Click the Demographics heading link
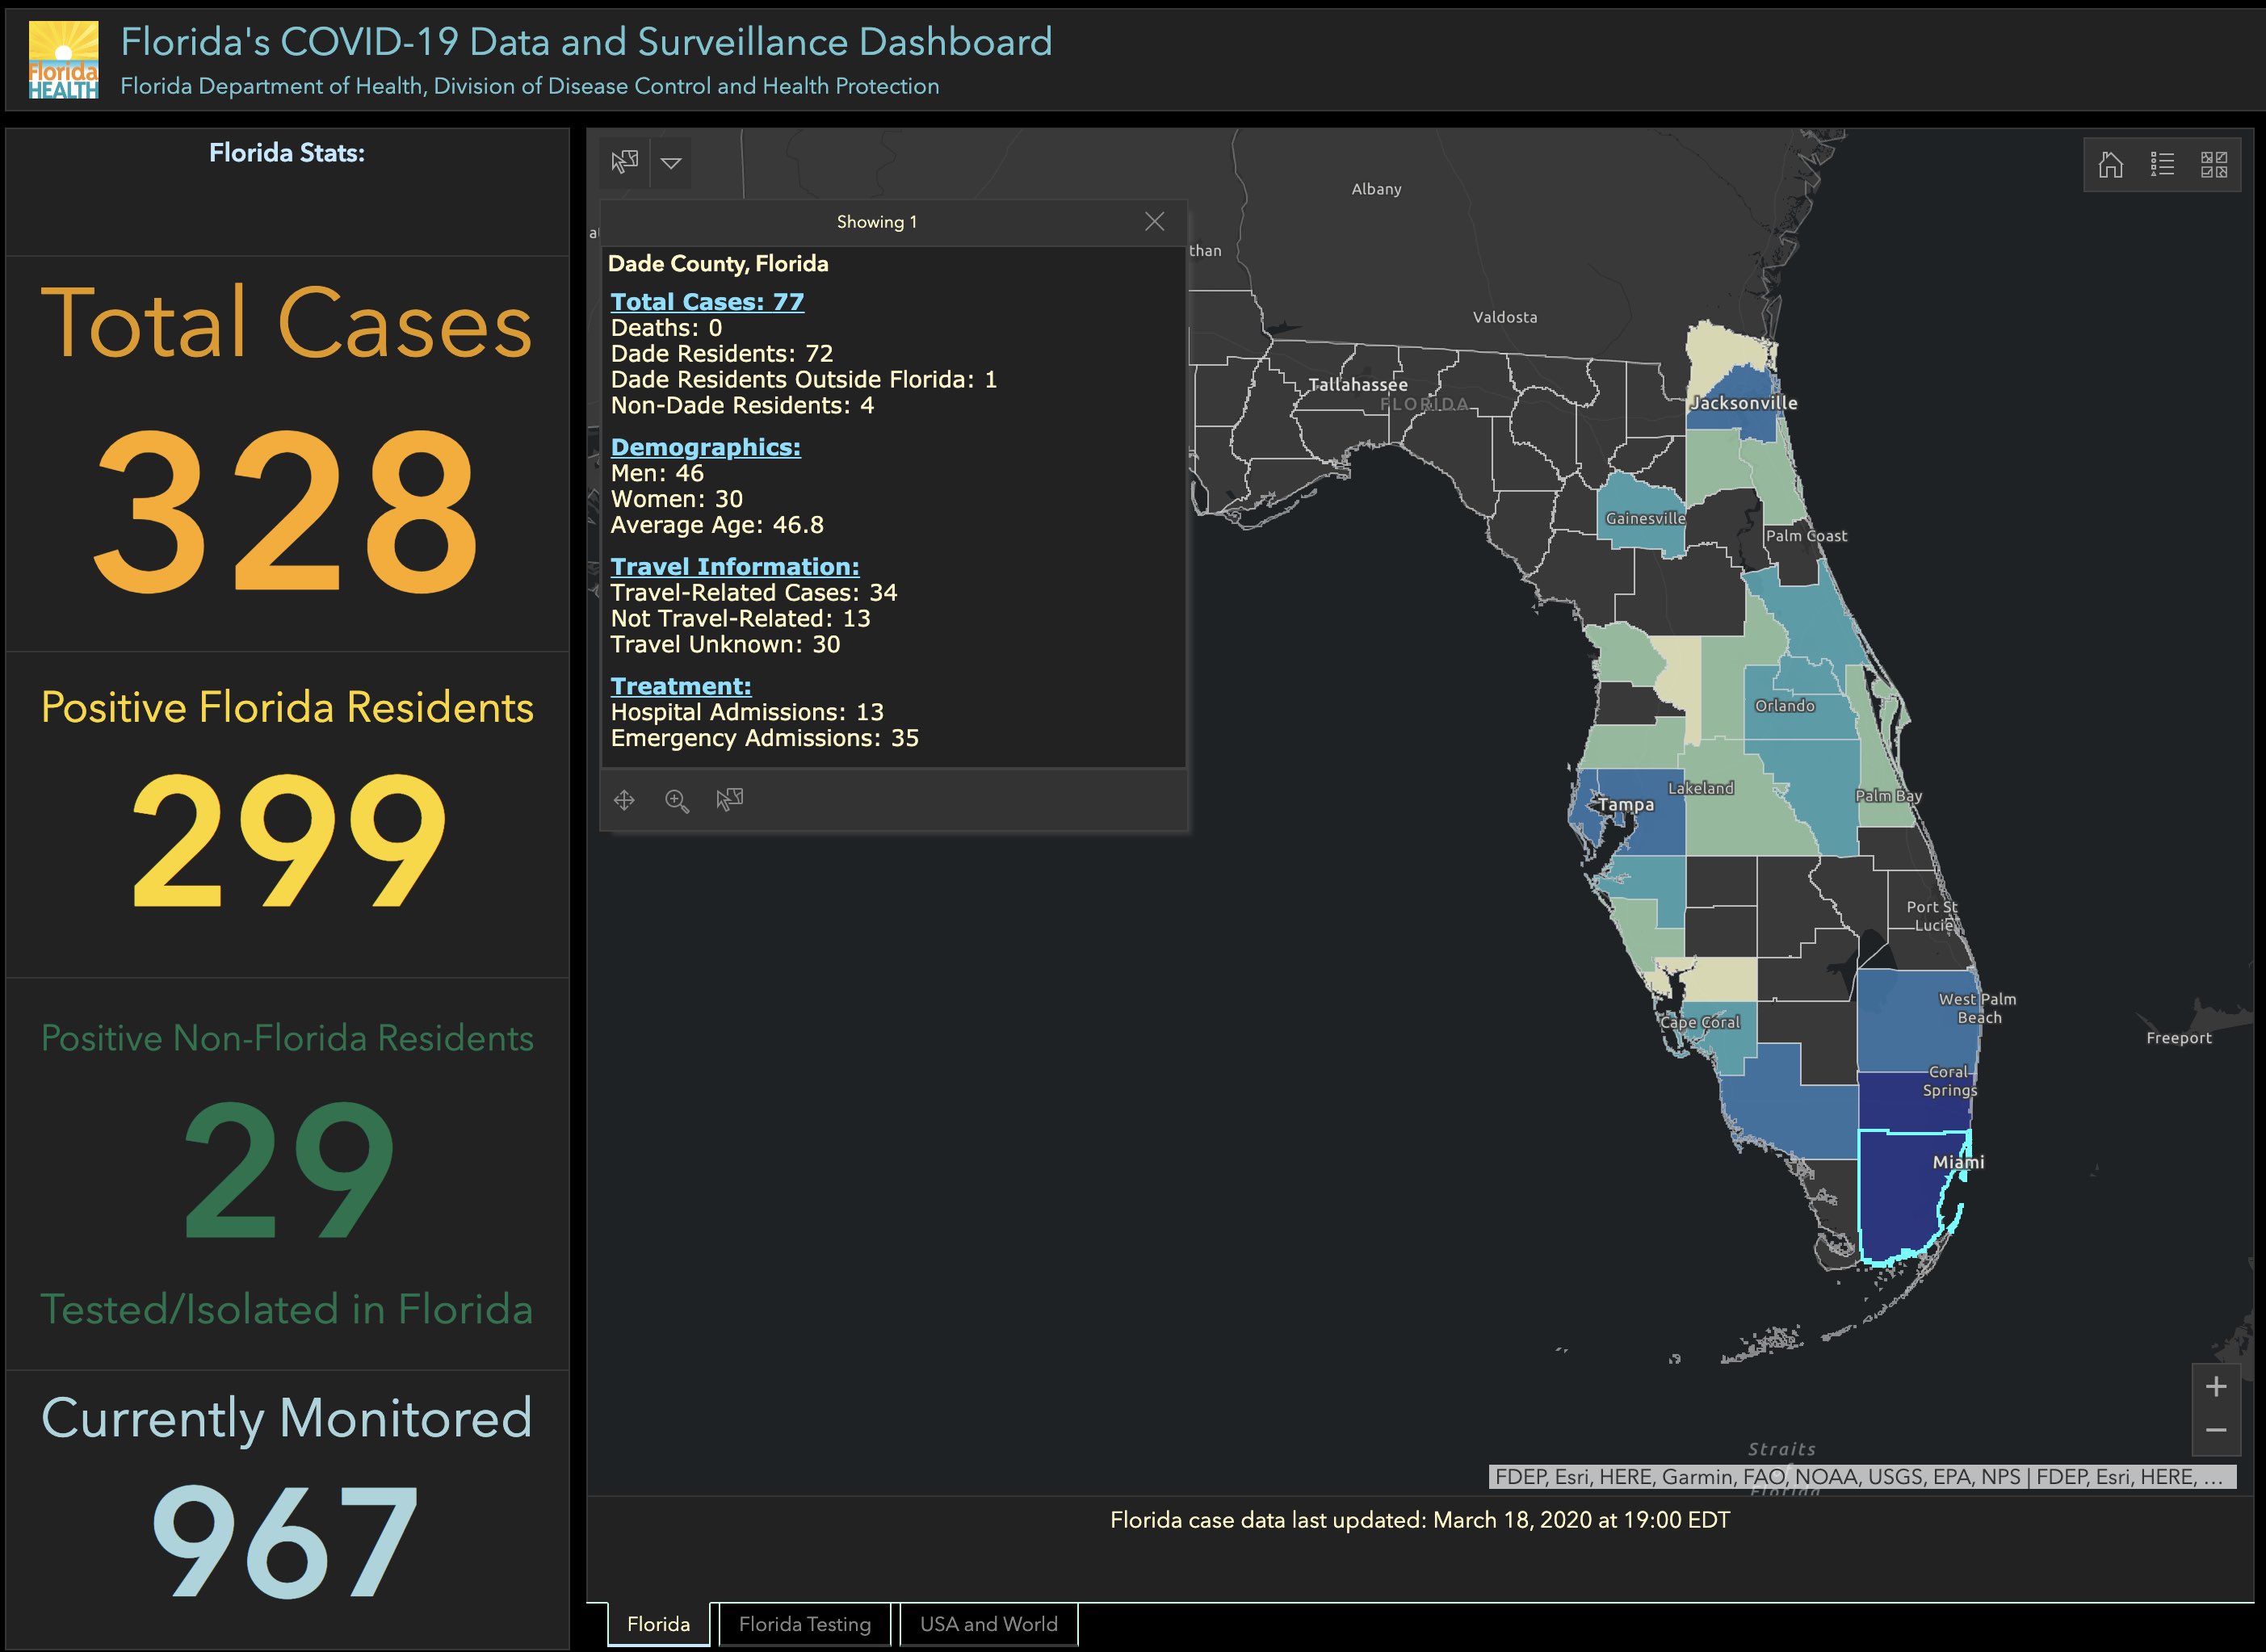2266x1652 pixels. click(705, 447)
